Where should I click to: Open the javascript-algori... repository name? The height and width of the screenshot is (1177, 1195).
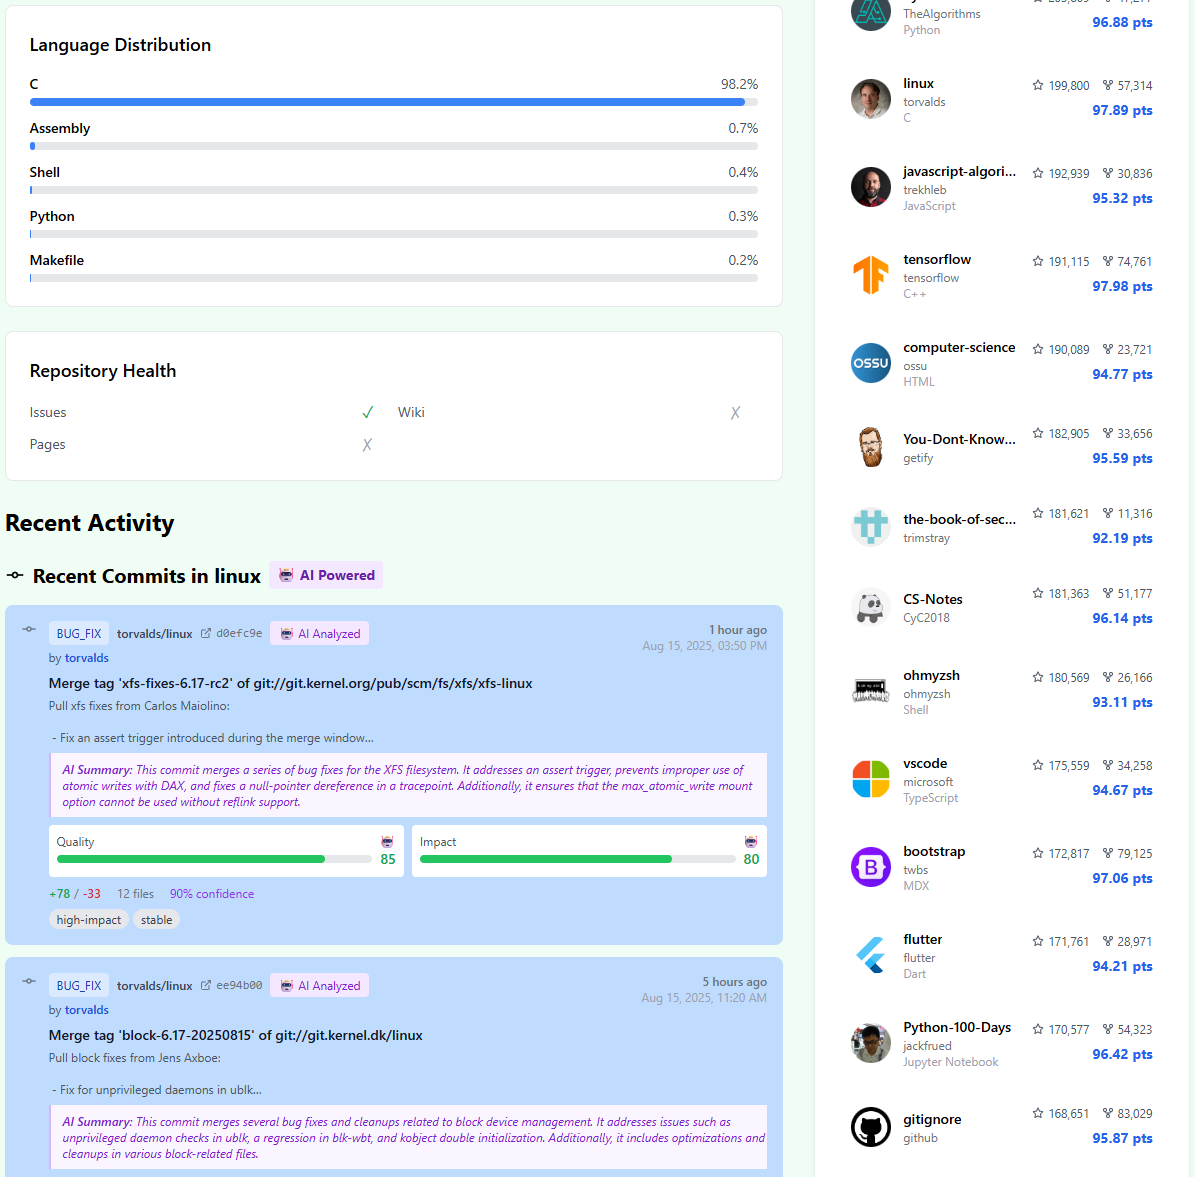click(x=959, y=172)
